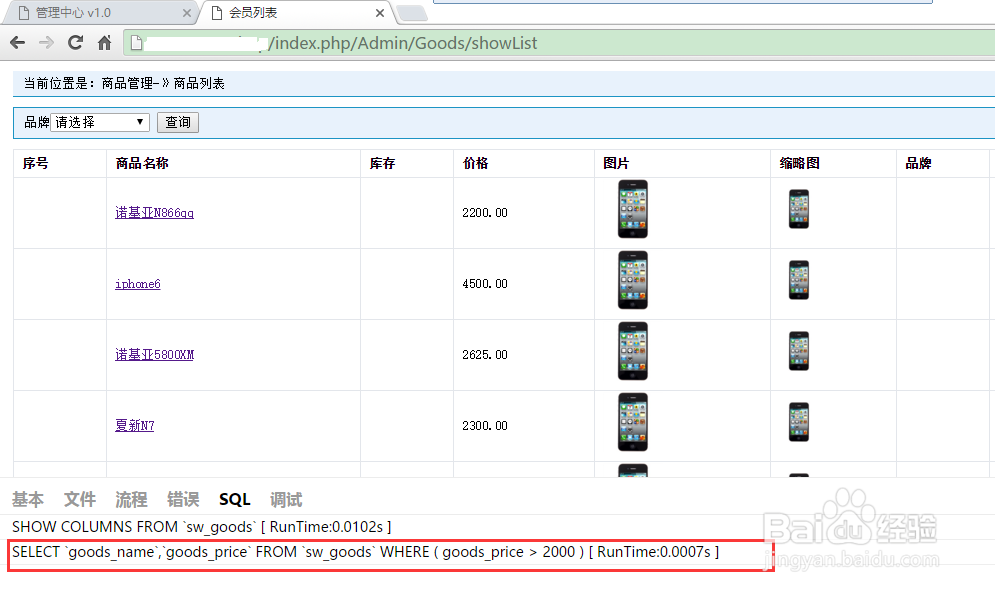Click the large phone image in the iphone6 row
The width and height of the screenshot is (995, 594).
(x=633, y=280)
